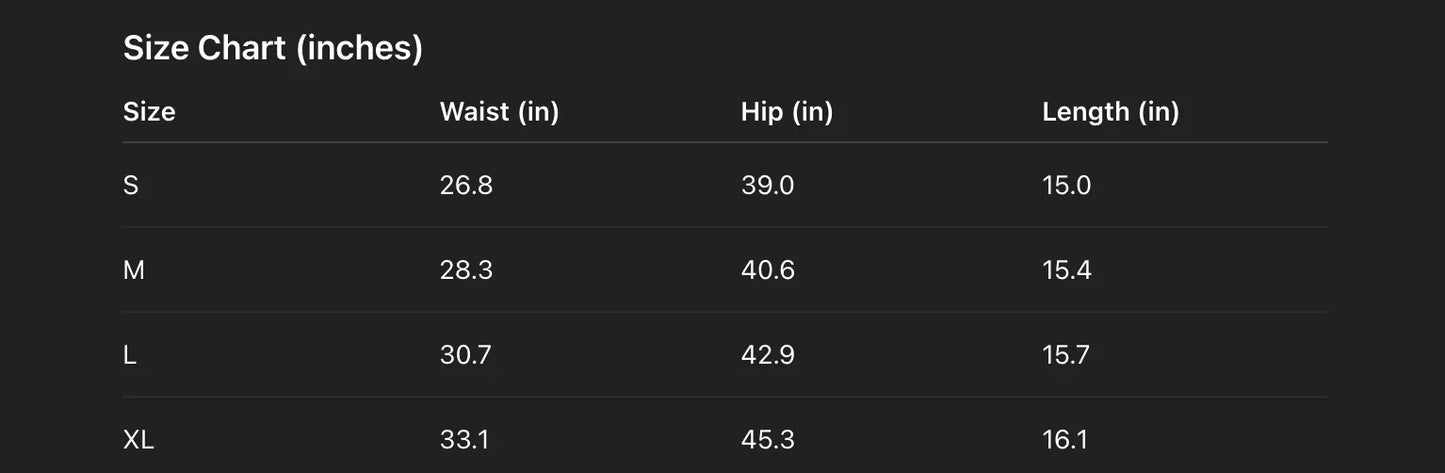Click the Size column header
Image resolution: width=1445 pixels, height=473 pixels.
point(149,112)
